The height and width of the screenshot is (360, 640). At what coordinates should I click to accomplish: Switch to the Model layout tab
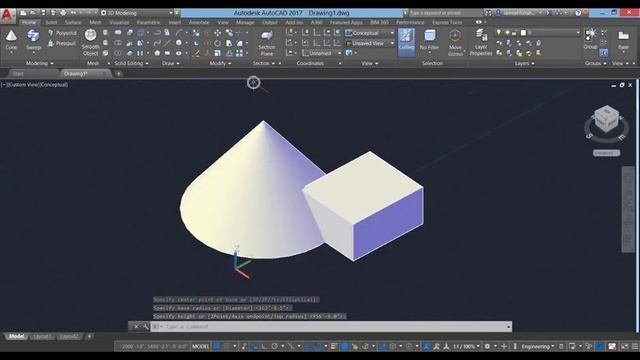tap(17, 336)
